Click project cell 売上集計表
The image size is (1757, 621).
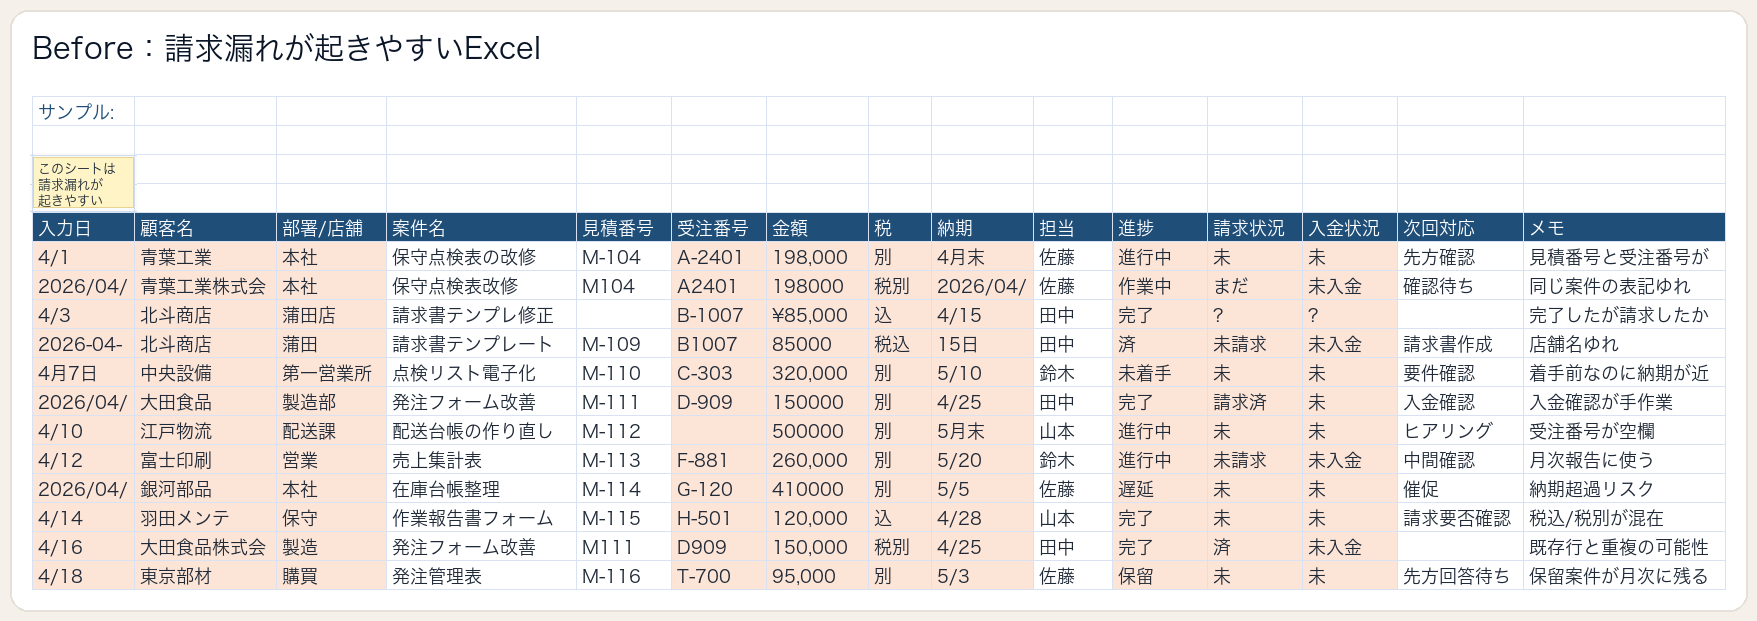481,460
